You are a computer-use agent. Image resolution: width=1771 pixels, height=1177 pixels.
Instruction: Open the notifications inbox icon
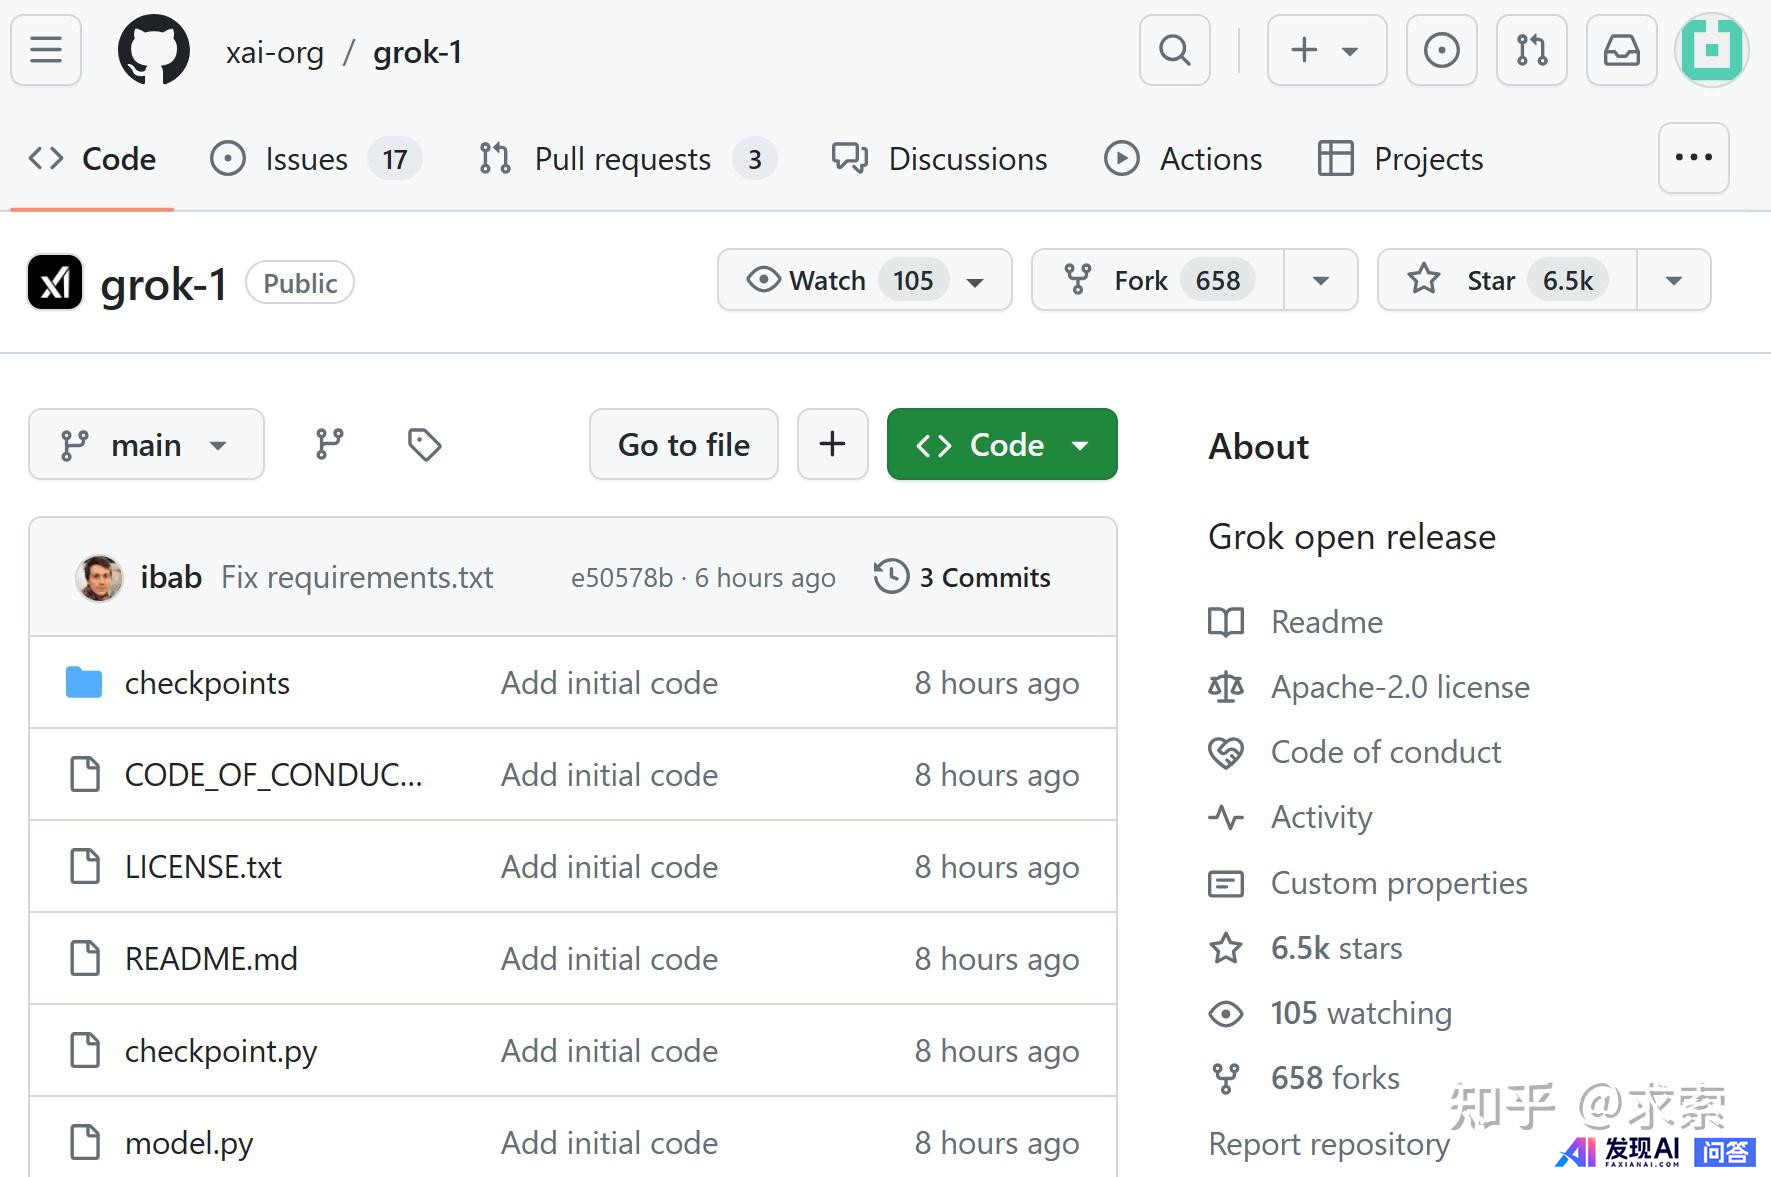(1622, 50)
